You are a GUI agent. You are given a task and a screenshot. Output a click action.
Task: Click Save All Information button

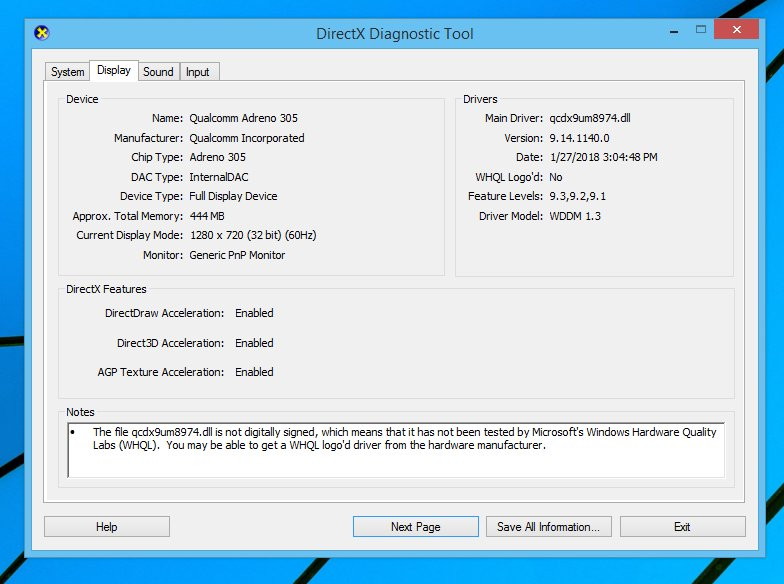click(548, 526)
